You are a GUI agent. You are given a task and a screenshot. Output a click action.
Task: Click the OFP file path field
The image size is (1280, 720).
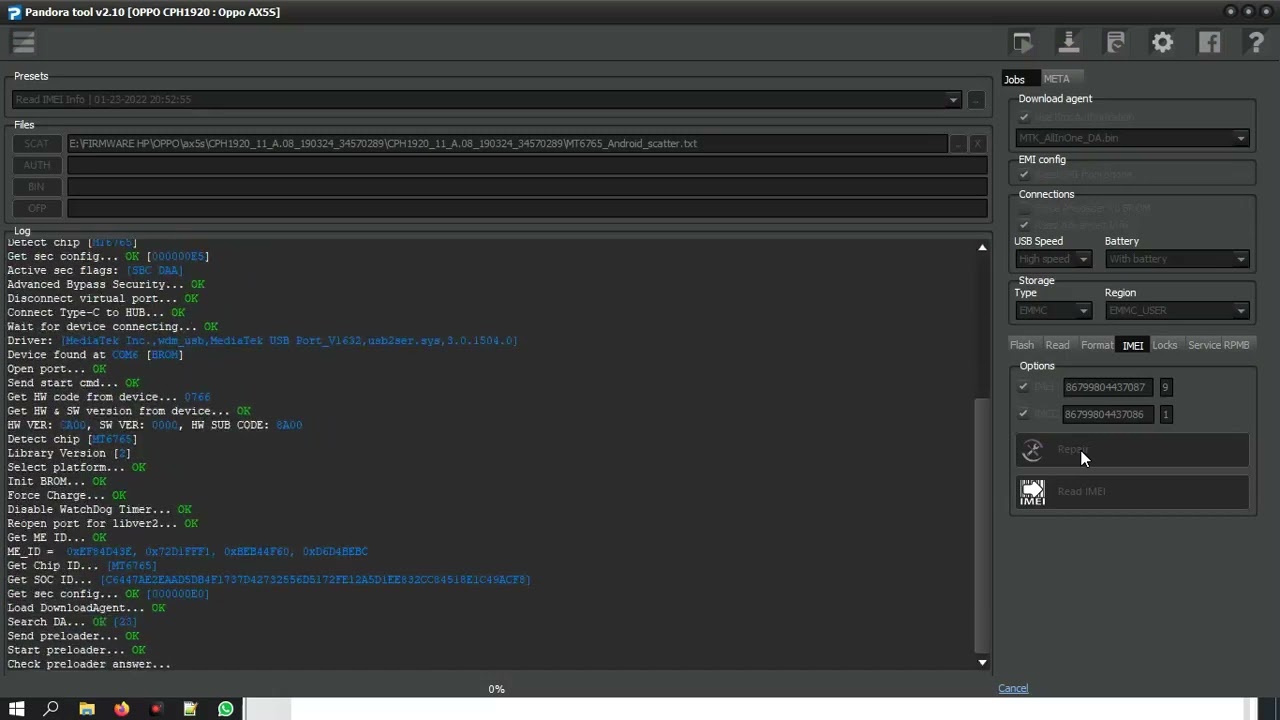coord(526,208)
